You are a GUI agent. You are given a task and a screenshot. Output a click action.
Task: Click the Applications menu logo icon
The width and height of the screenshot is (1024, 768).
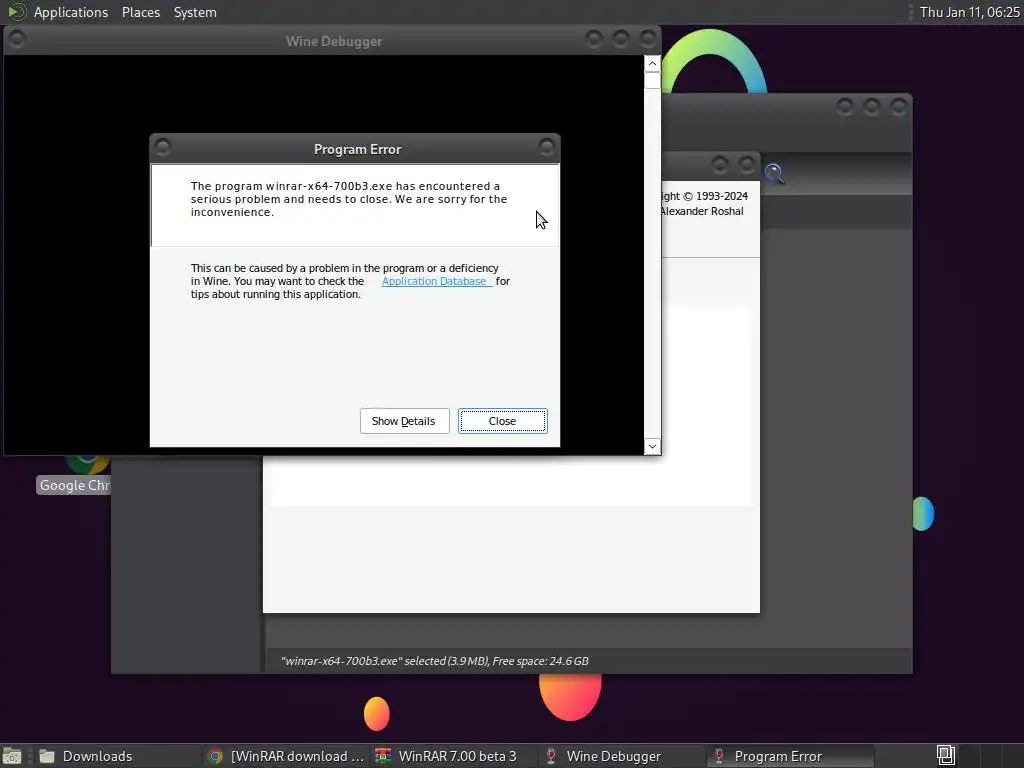tap(16, 12)
